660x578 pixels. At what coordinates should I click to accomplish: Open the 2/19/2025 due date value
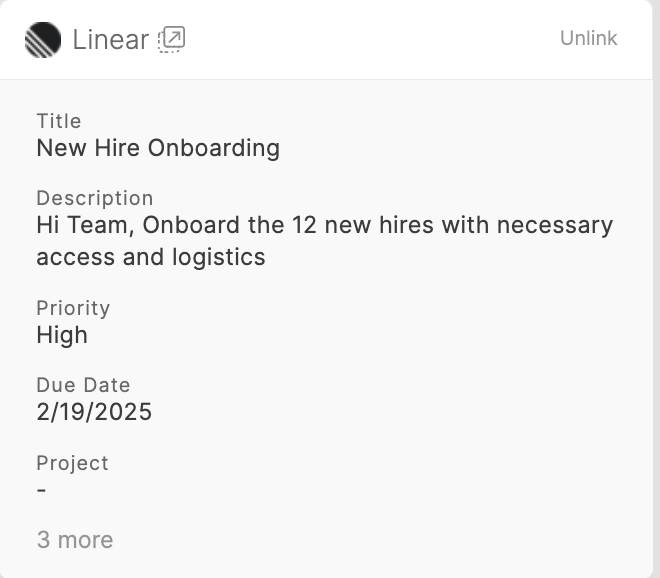point(94,412)
